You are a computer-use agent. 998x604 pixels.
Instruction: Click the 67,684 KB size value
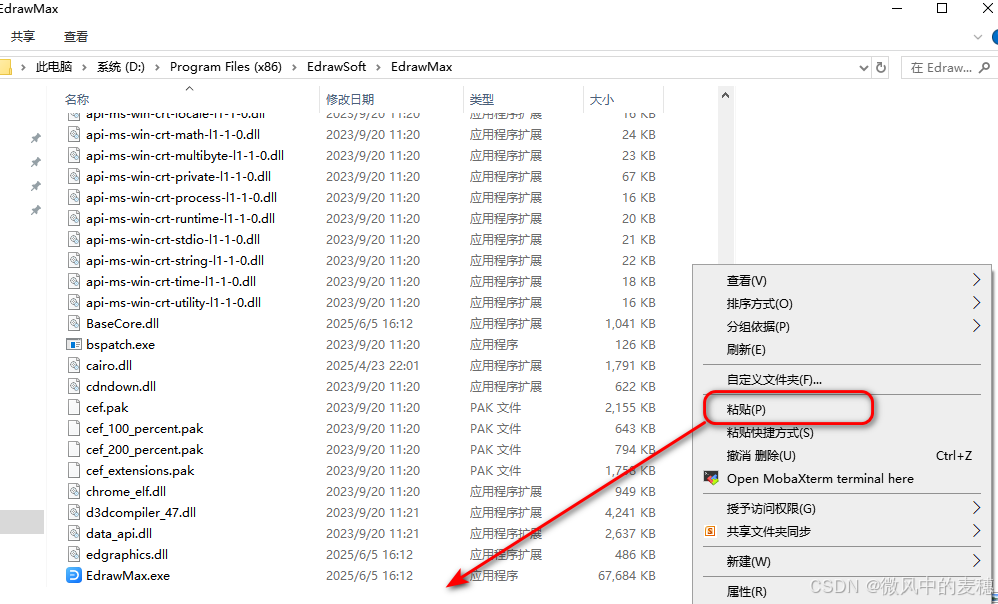(627, 575)
